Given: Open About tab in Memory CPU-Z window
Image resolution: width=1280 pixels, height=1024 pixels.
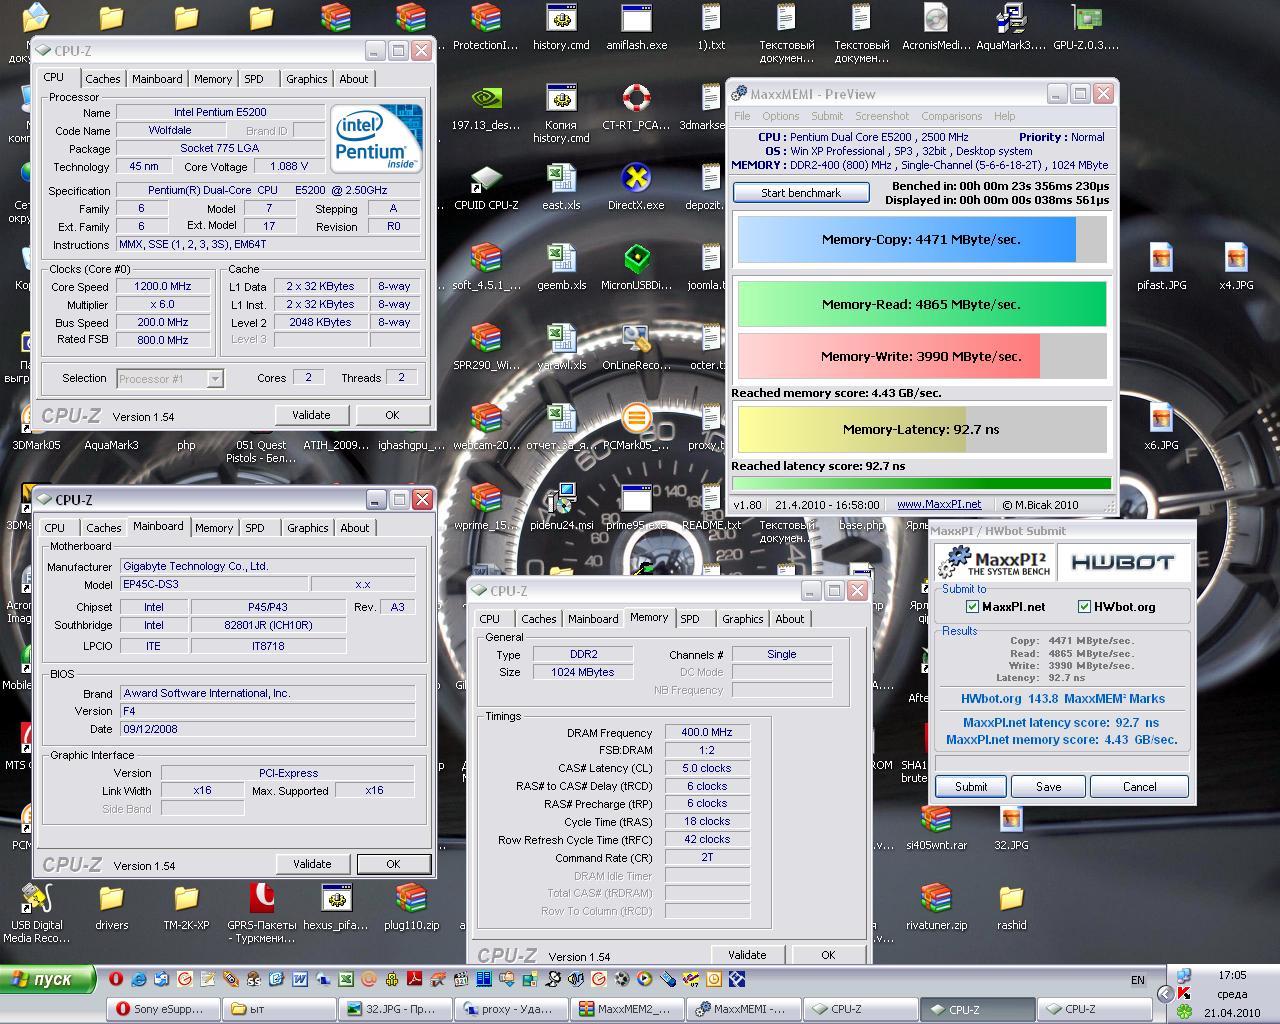Looking at the screenshot, I should 789,619.
